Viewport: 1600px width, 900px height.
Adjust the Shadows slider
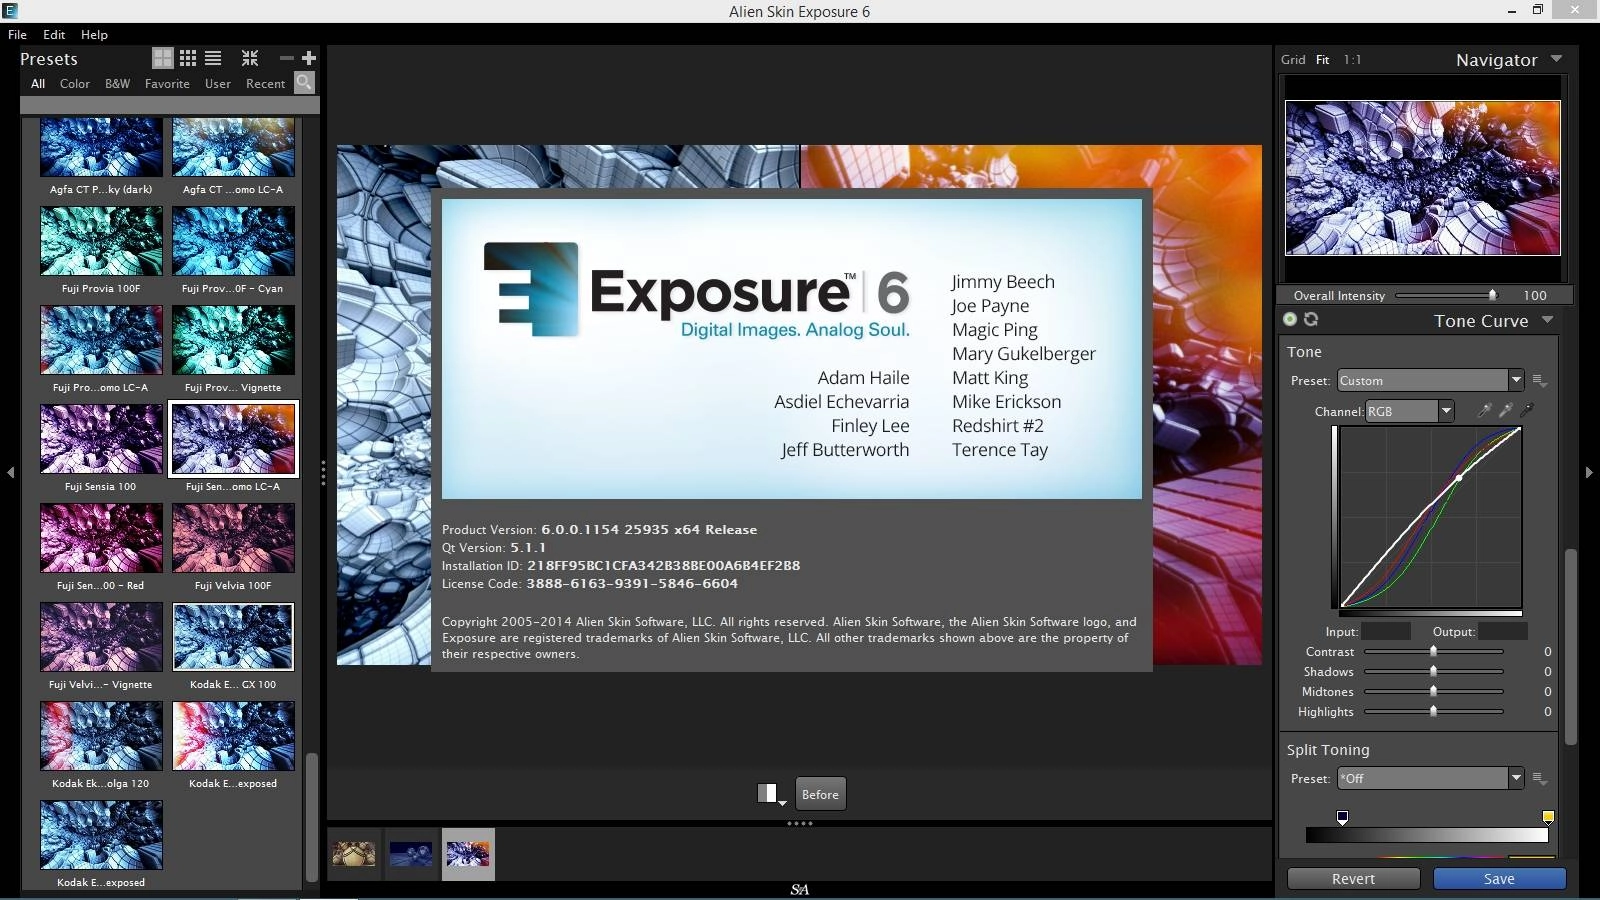pyautogui.click(x=1433, y=671)
